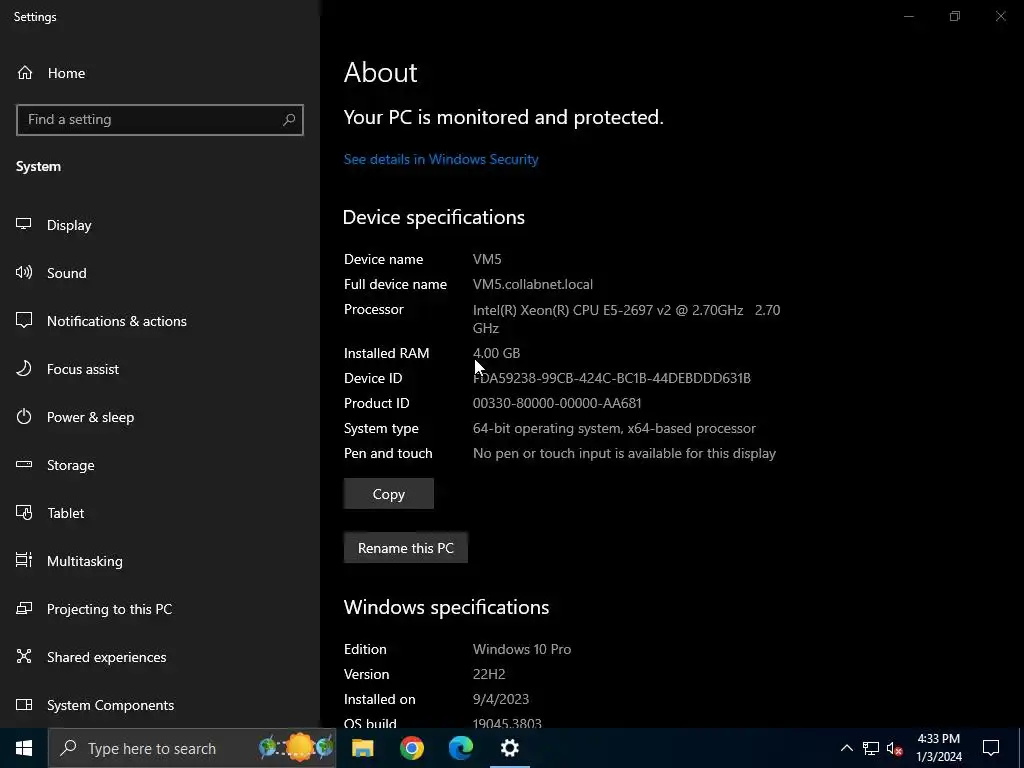Open the Windows Start menu
Image resolution: width=1024 pixels, height=768 pixels.
point(24,748)
